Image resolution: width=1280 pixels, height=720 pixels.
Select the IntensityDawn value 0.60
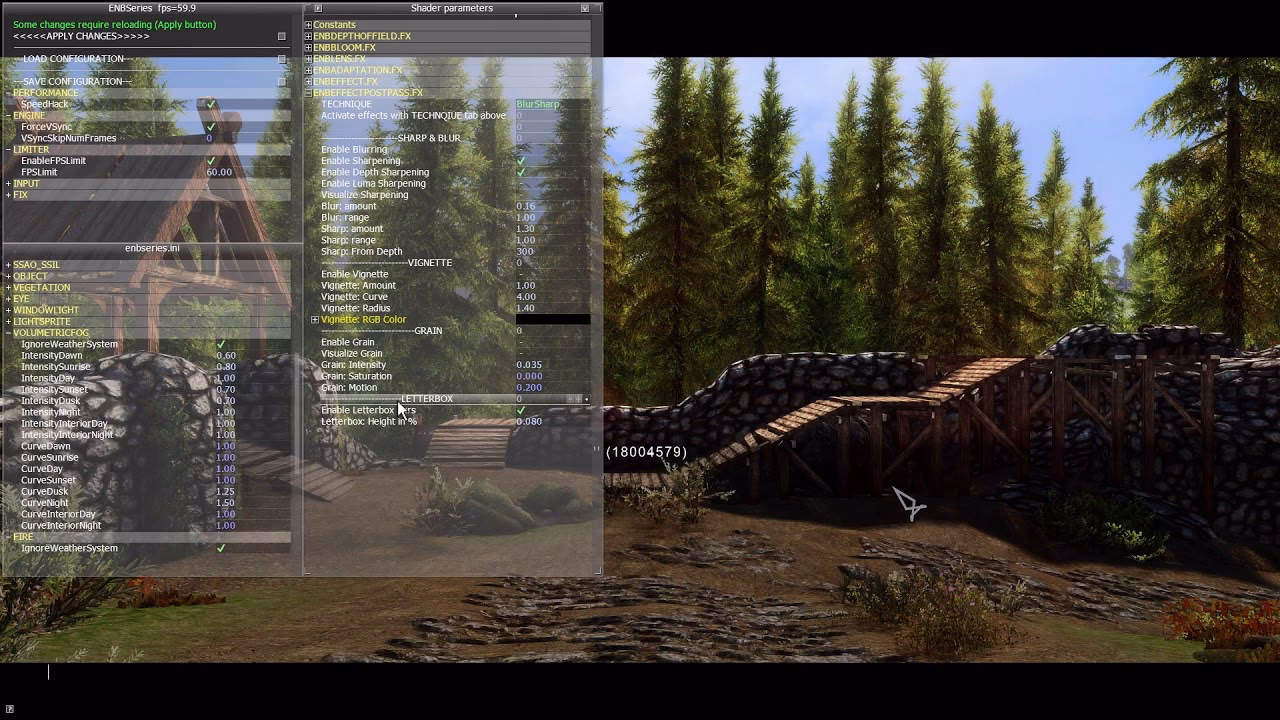pos(226,356)
